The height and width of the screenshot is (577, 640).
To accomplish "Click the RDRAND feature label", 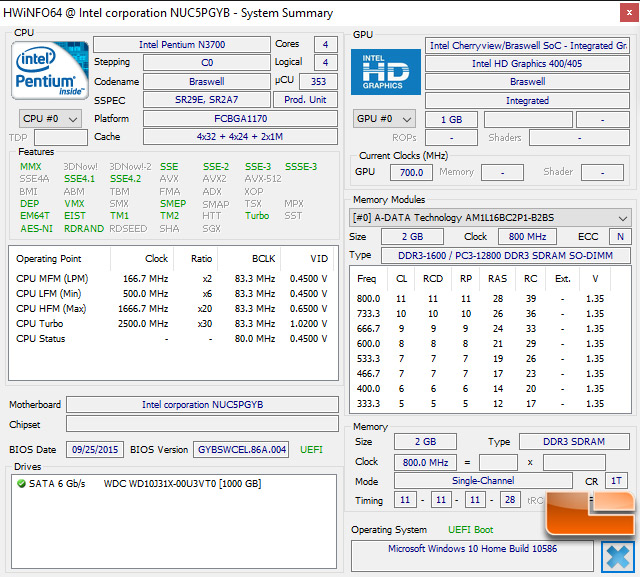I will pyautogui.click(x=84, y=229).
